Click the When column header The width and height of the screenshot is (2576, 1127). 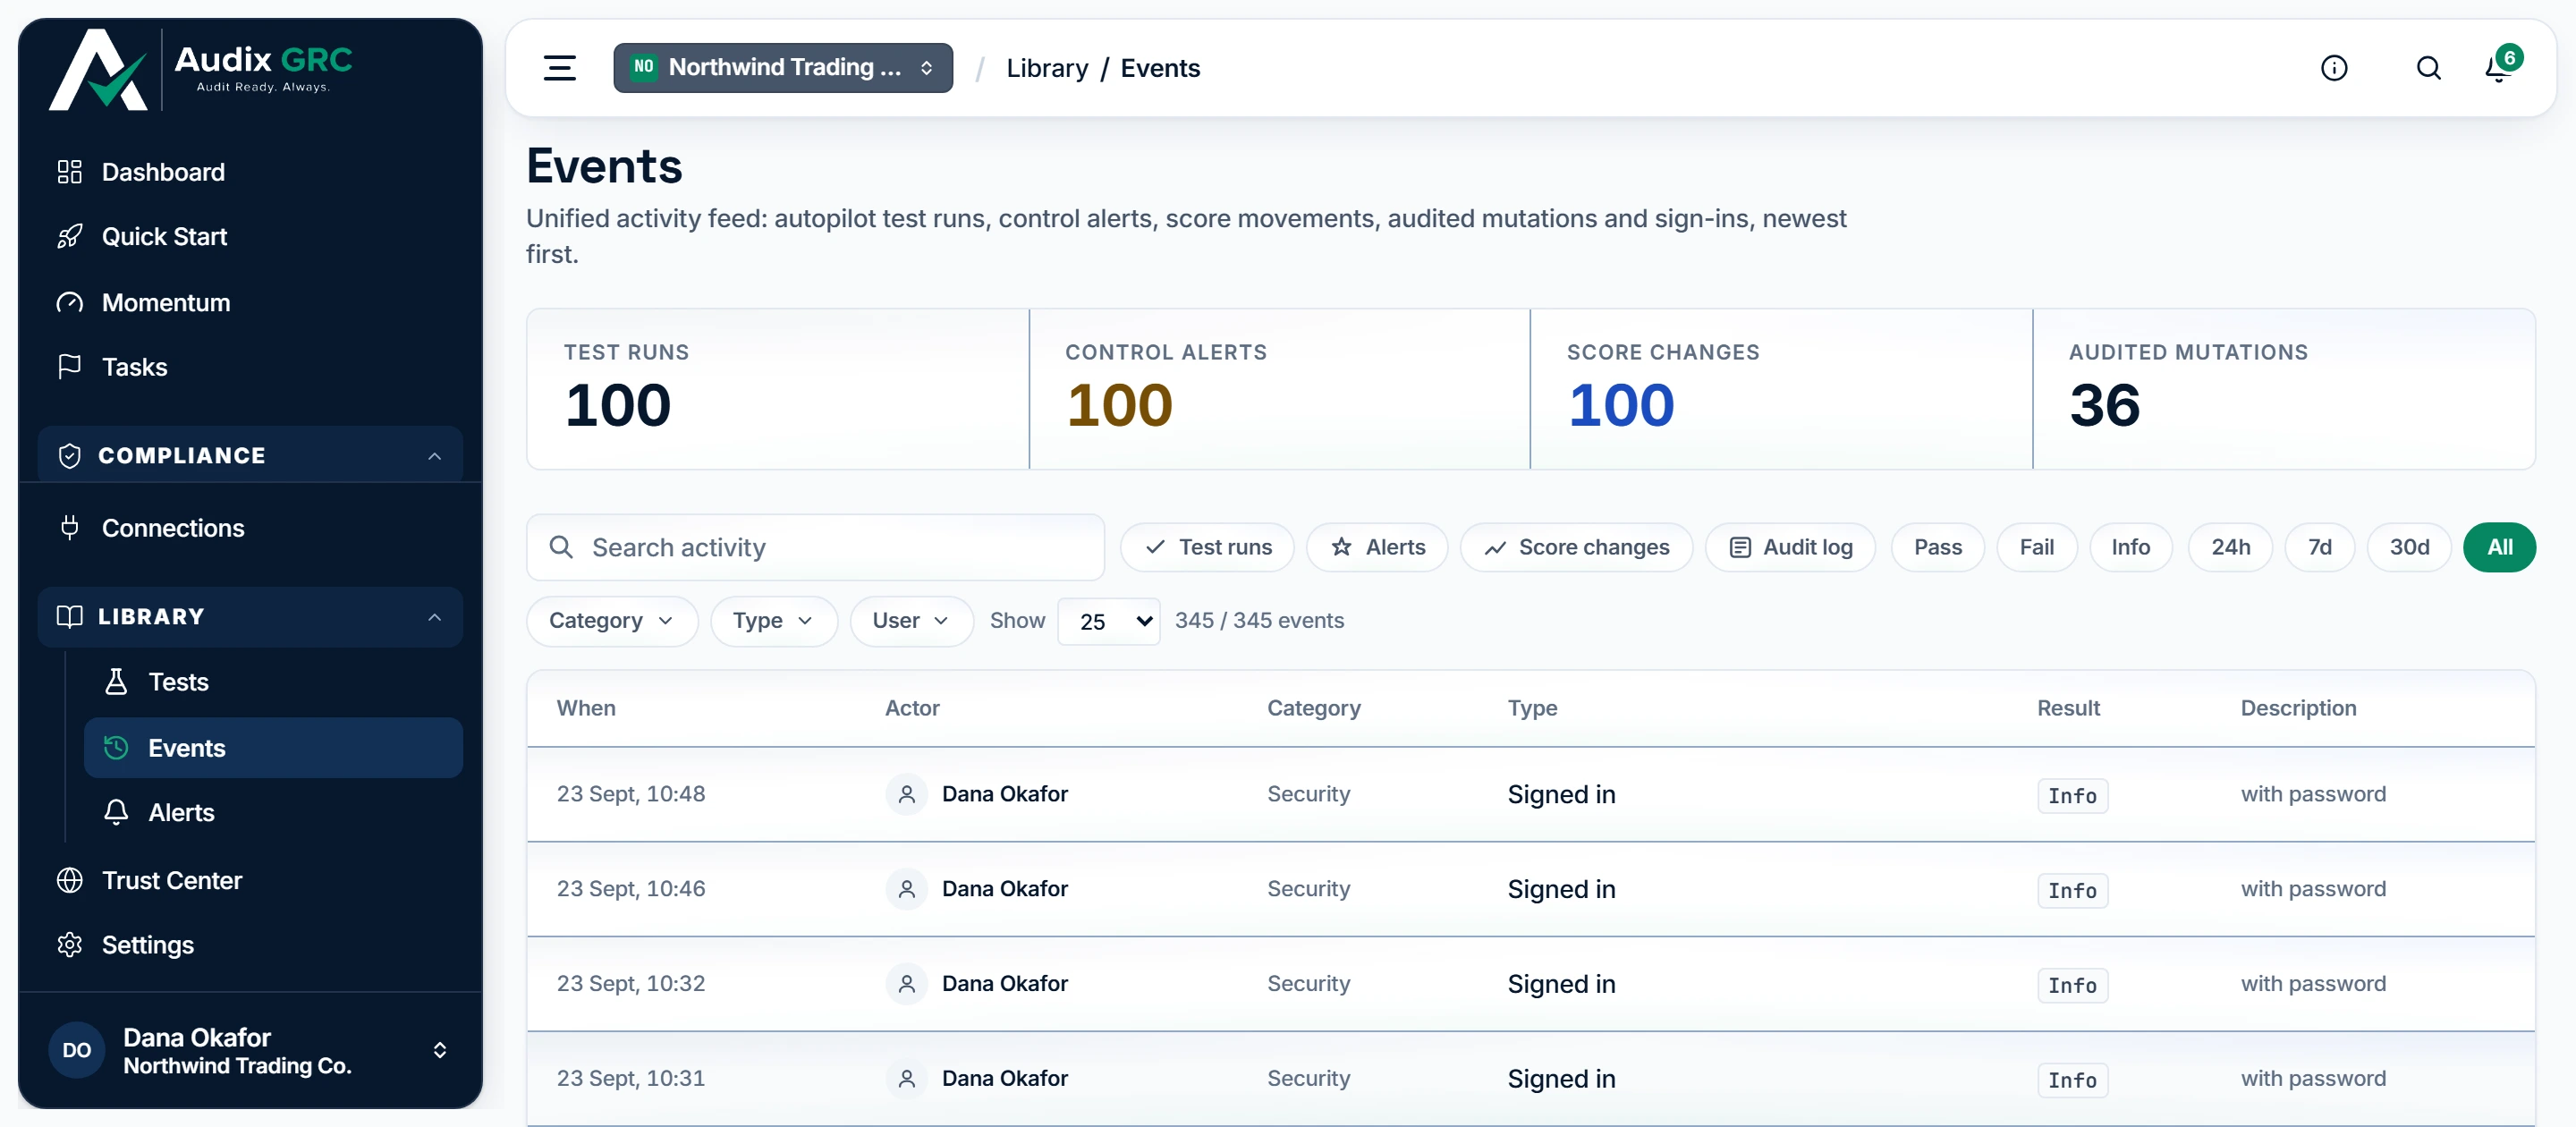(x=586, y=708)
